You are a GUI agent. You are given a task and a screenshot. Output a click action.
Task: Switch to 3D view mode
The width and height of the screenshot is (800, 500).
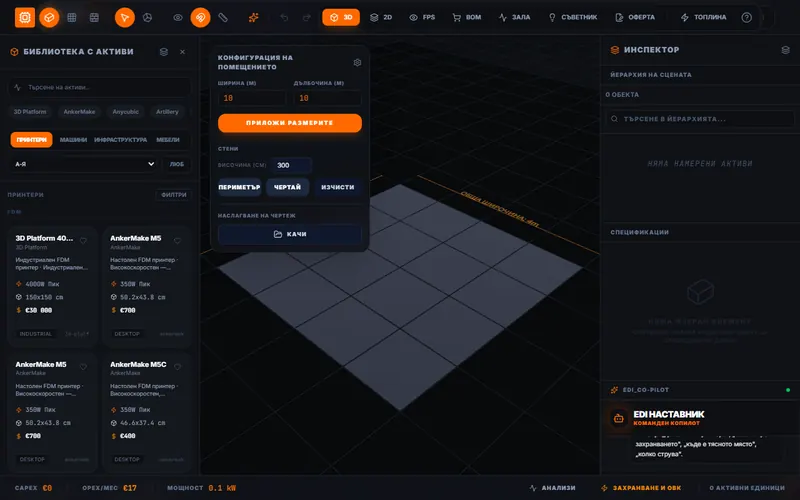tap(341, 17)
